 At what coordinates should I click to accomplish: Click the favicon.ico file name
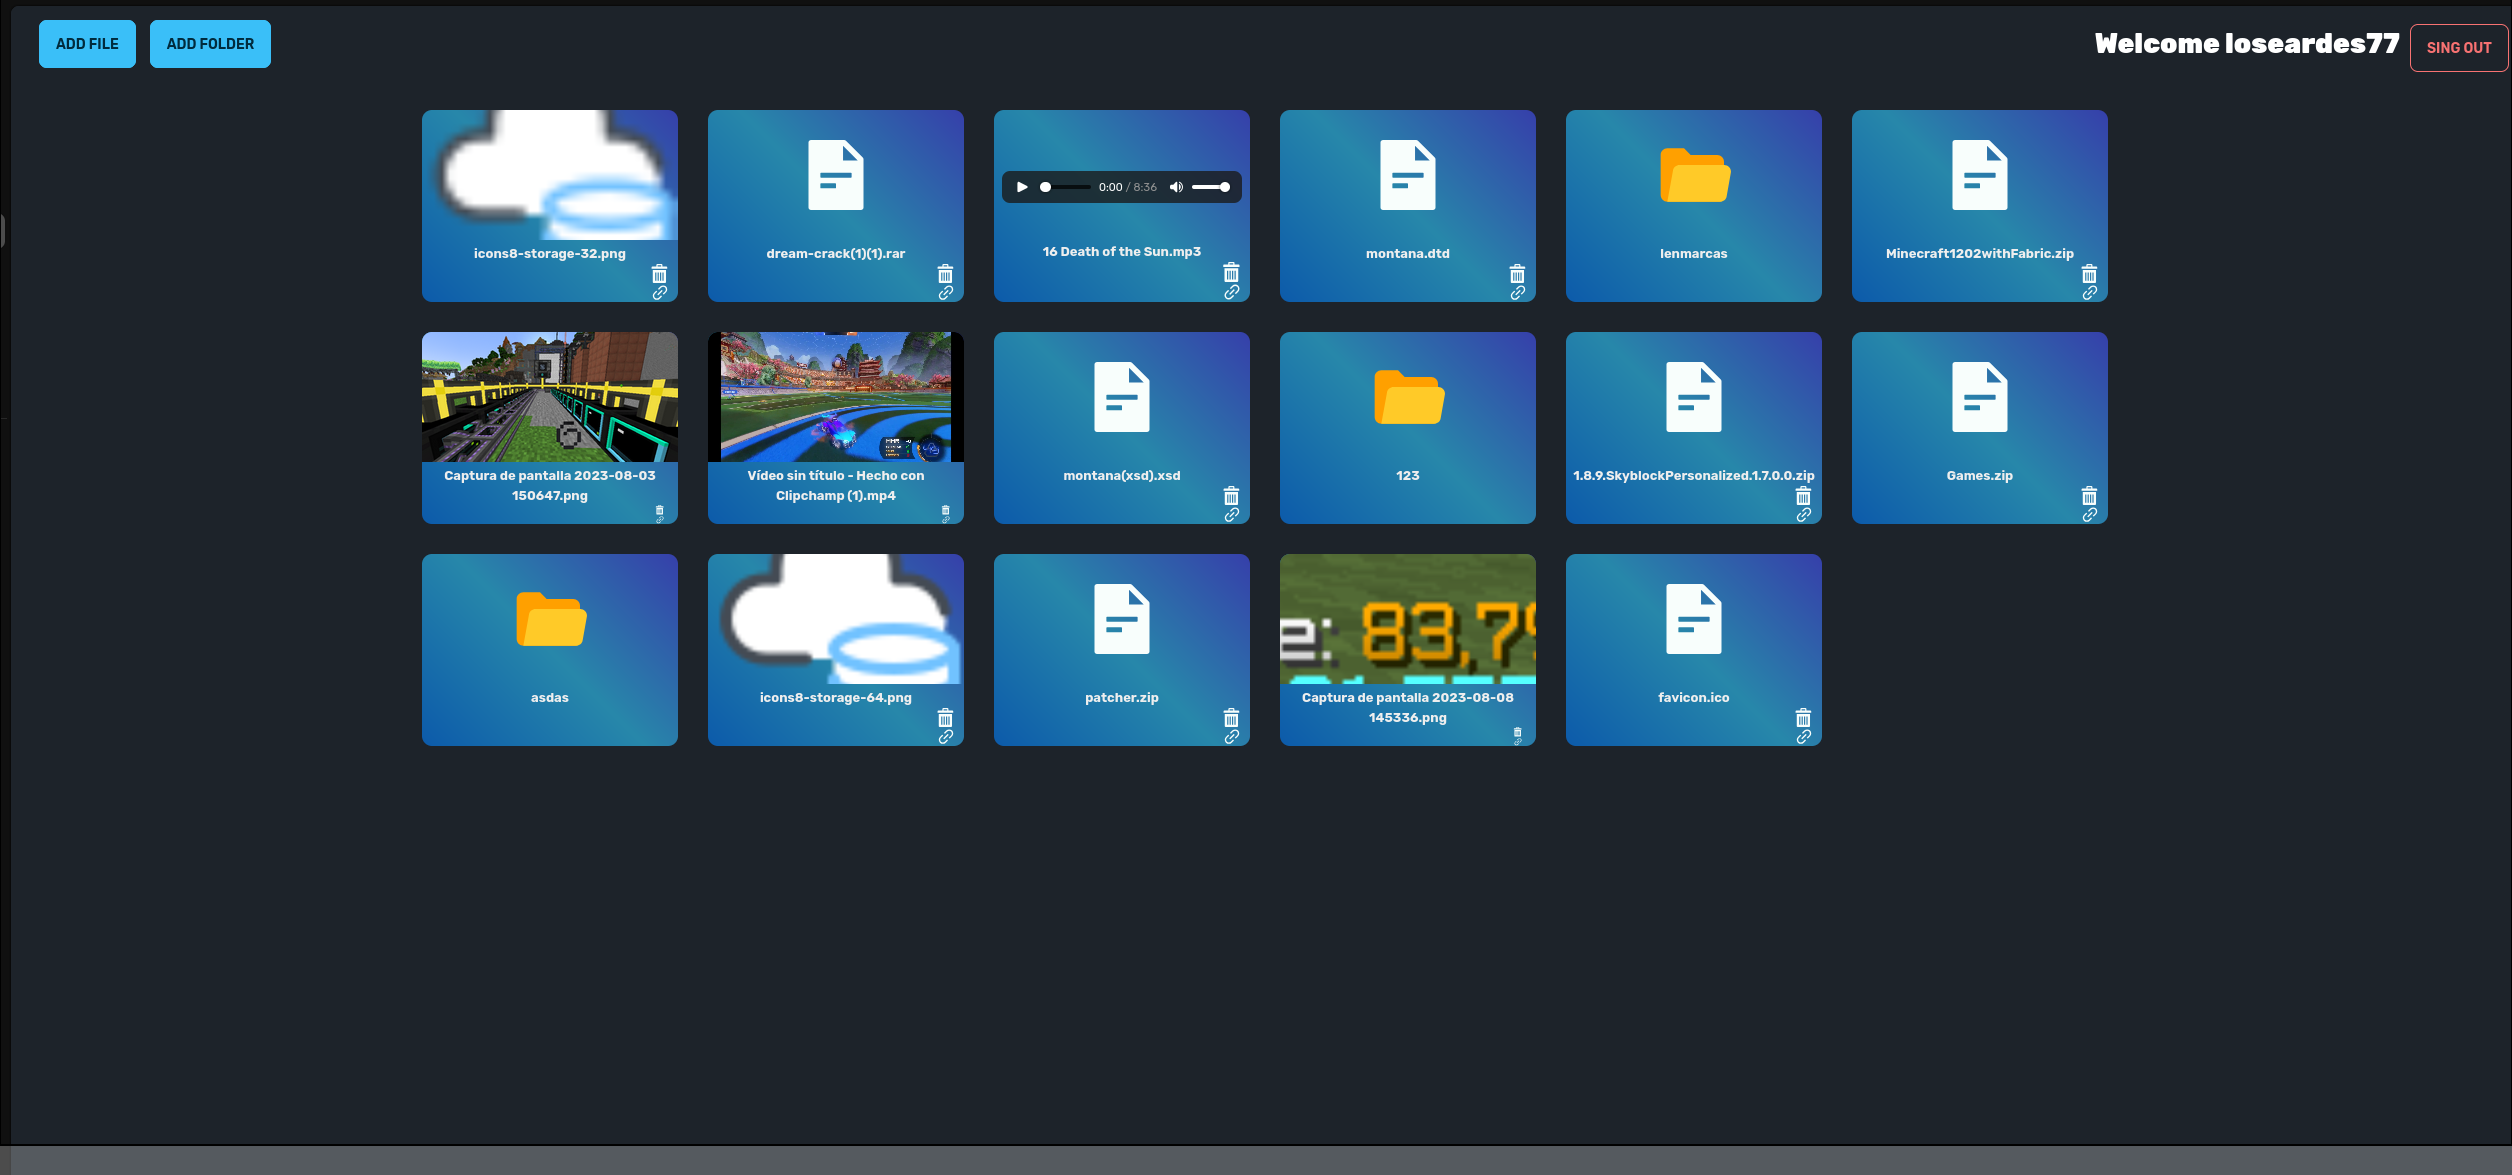click(1693, 698)
